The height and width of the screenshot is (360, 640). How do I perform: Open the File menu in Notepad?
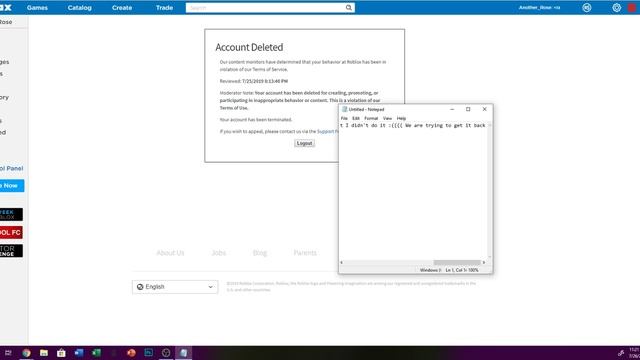(344, 118)
